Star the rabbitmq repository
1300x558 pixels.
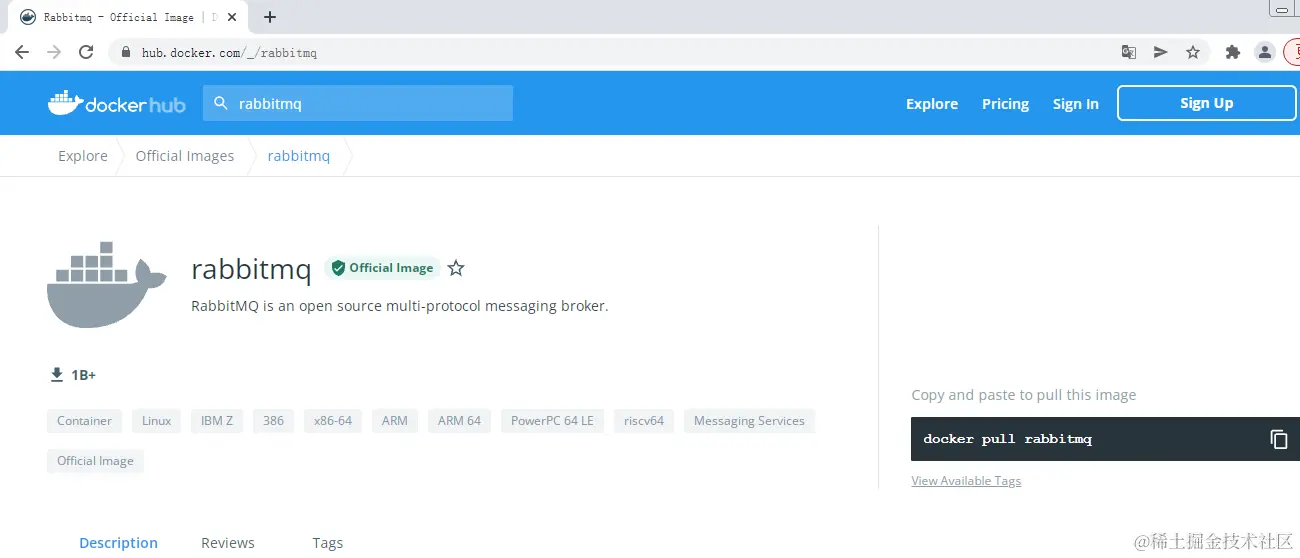point(456,268)
